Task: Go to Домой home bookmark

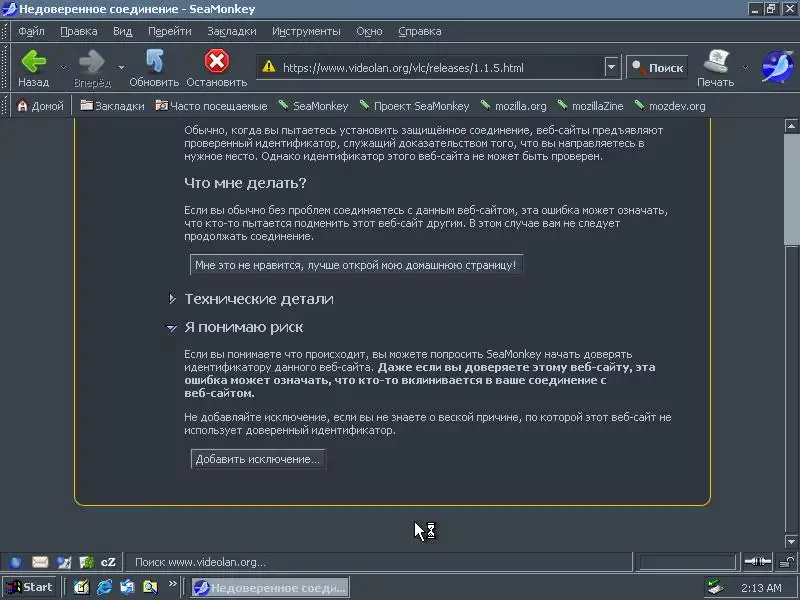Action: pos(40,106)
